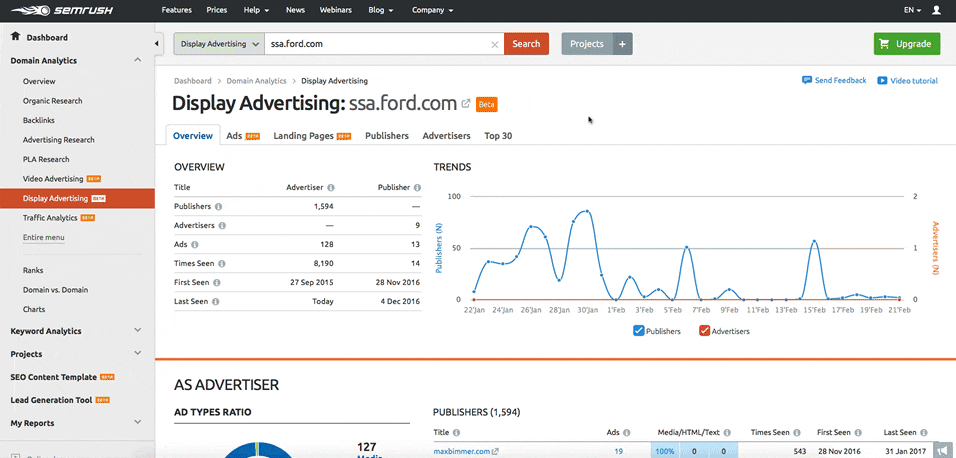Open the Publishers tab
Viewport: 956px width, 458px height.
point(386,135)
